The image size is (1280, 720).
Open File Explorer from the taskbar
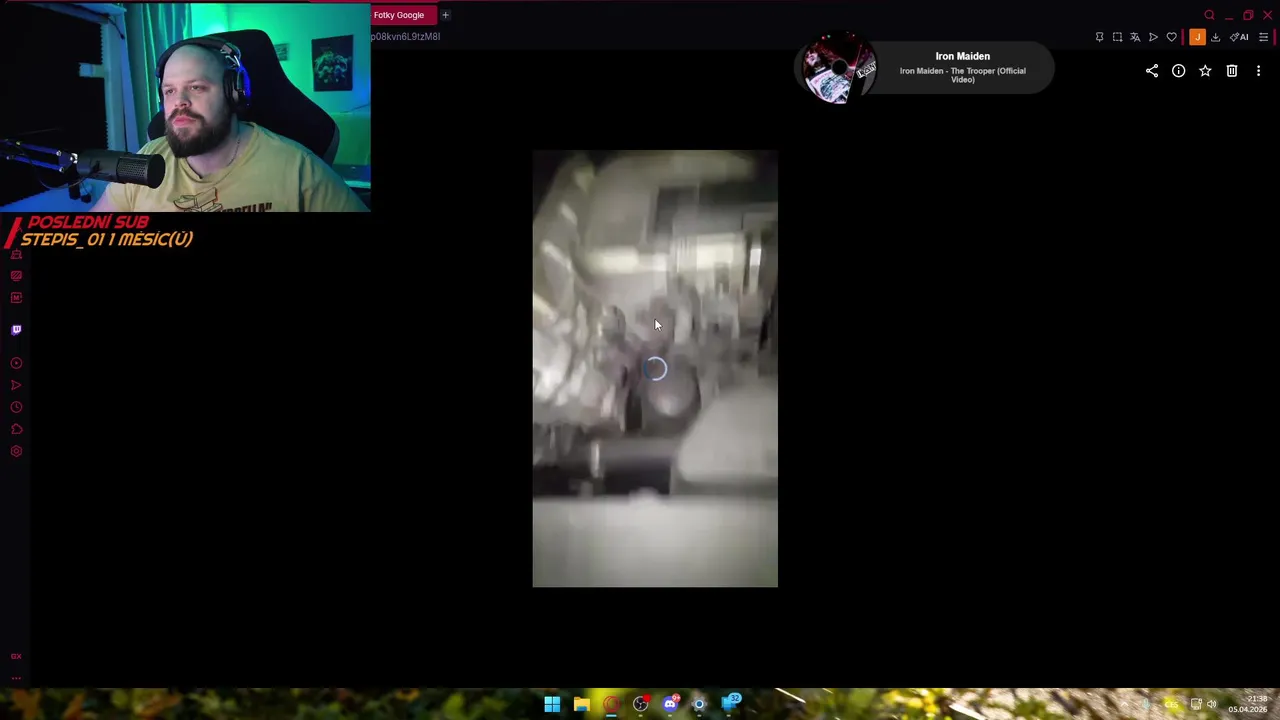581,704
